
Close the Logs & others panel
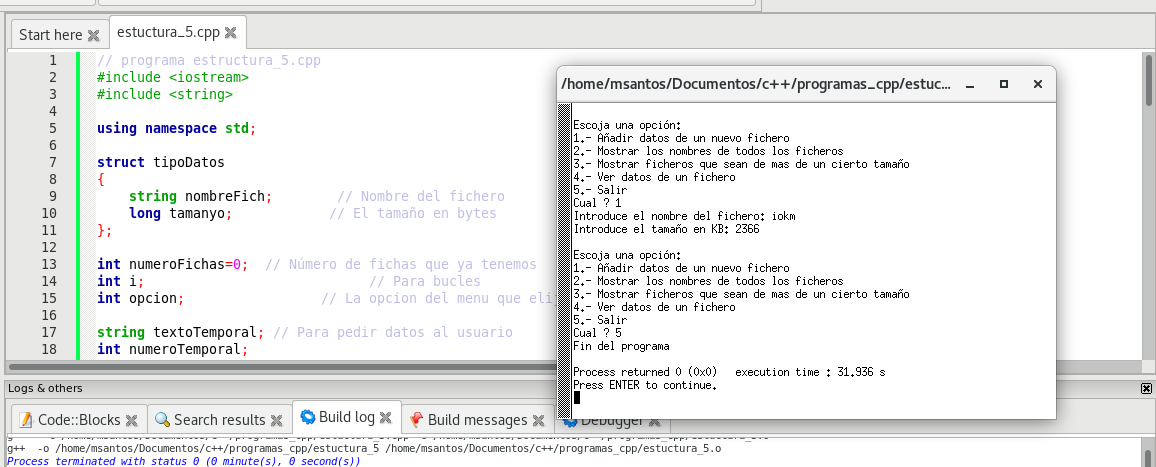[1146, 388]
